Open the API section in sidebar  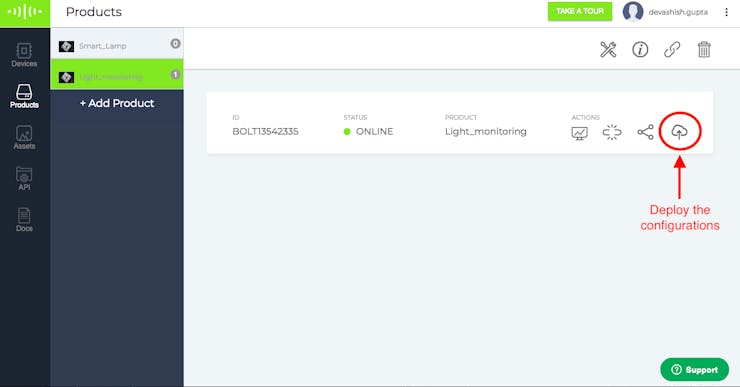24,178
